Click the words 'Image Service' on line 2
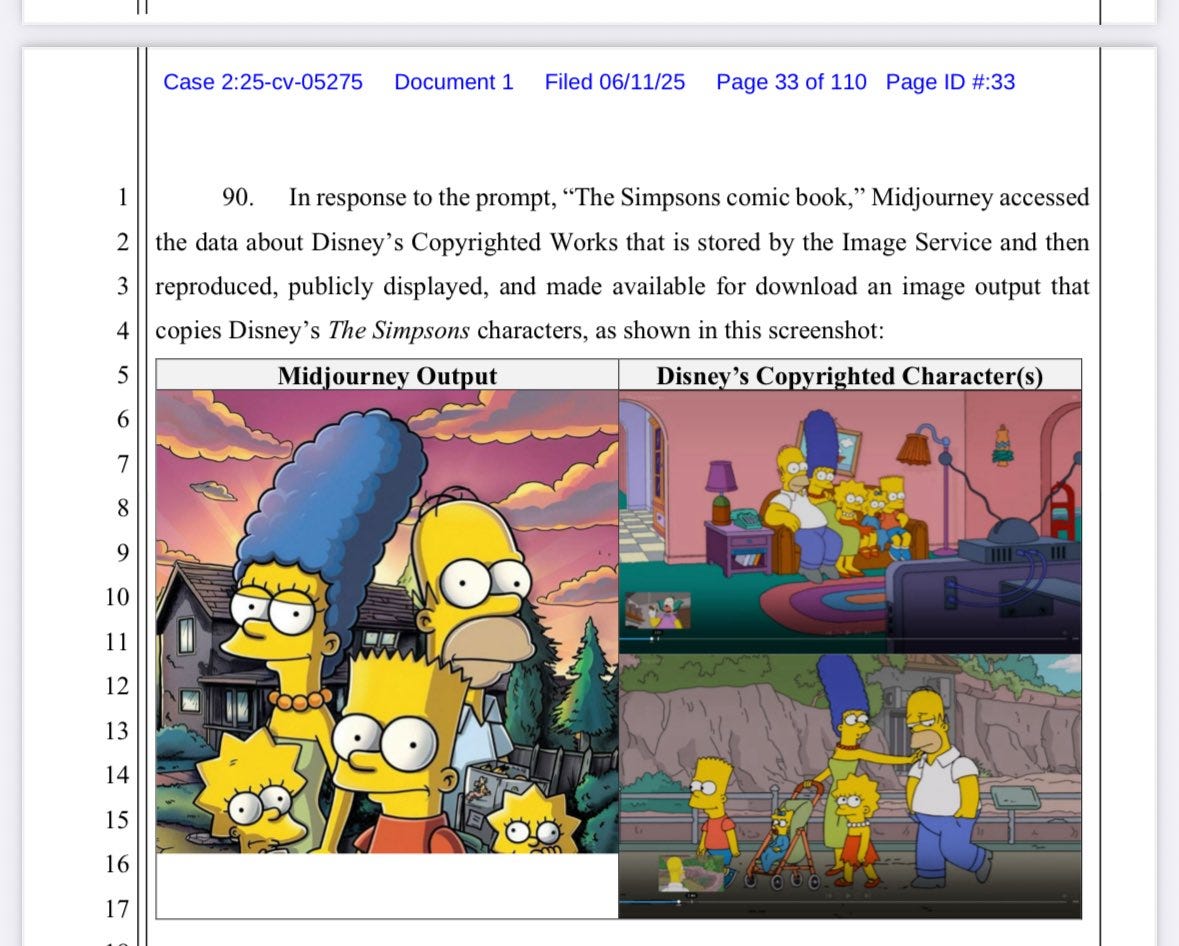Viewport: 1179px width, 946px height. [x=916, y=242]
